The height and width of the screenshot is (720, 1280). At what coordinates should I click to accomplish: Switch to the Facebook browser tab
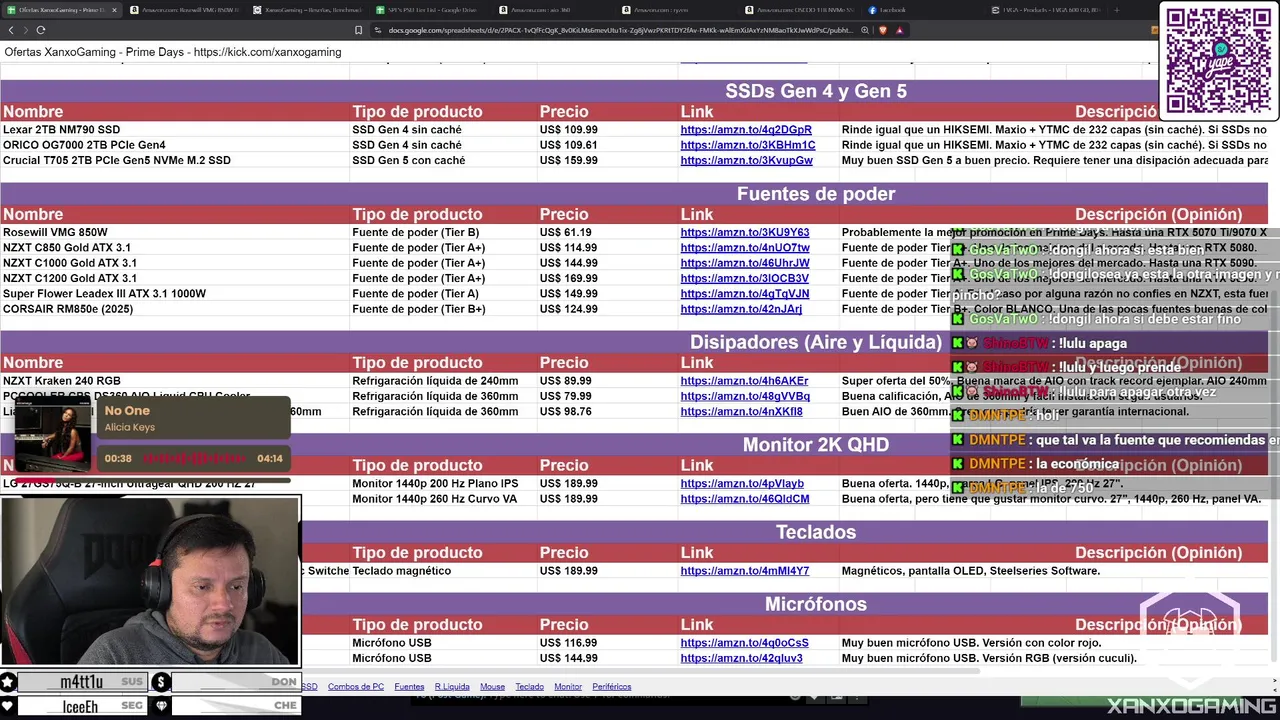tap(923, 10)
